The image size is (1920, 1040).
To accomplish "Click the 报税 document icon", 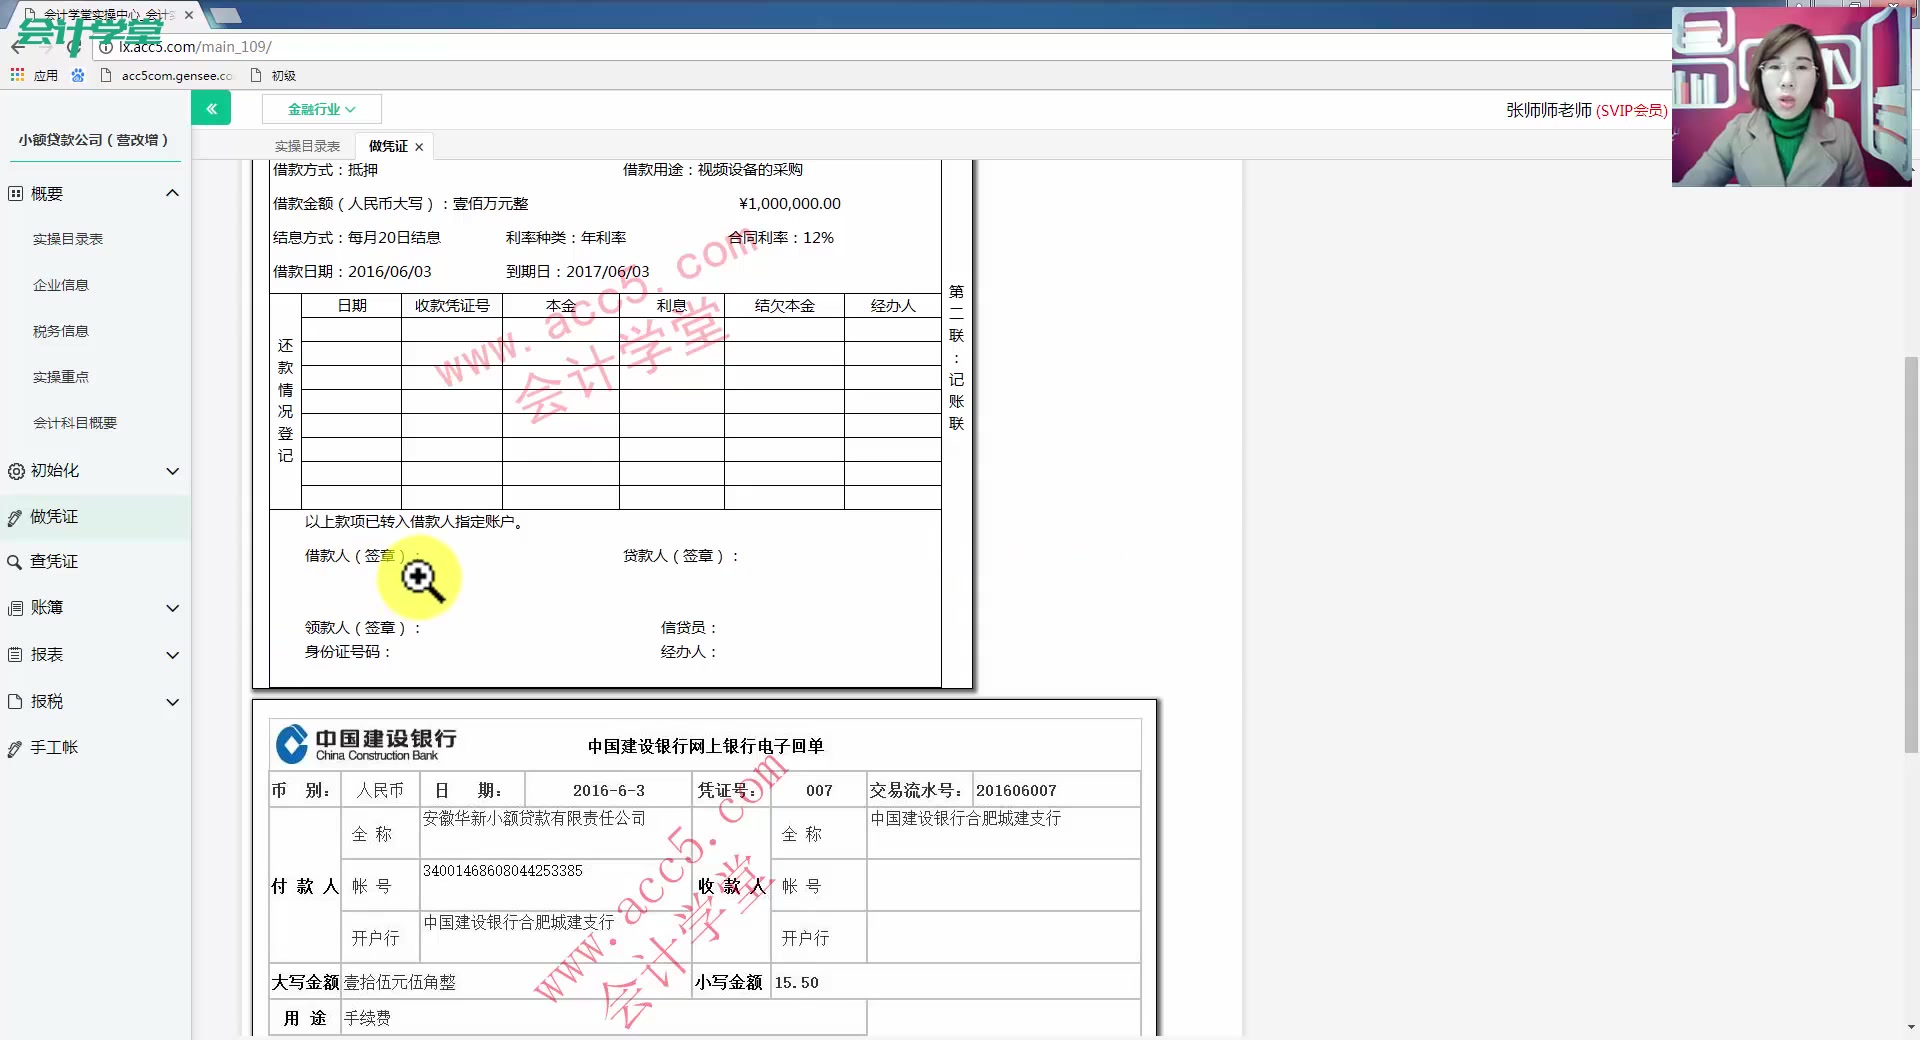I will pyautogui.click(x=15, y=702).
